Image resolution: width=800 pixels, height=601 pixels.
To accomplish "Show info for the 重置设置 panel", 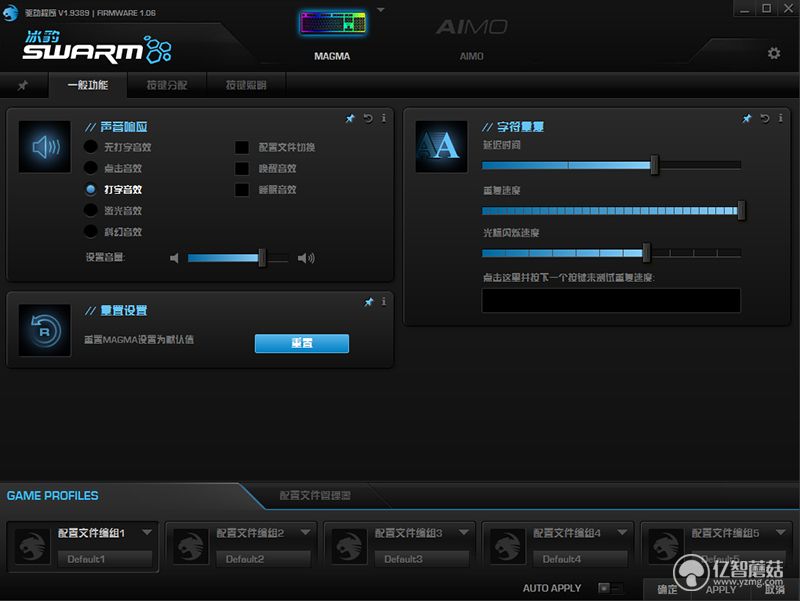I will coord(384,302).
